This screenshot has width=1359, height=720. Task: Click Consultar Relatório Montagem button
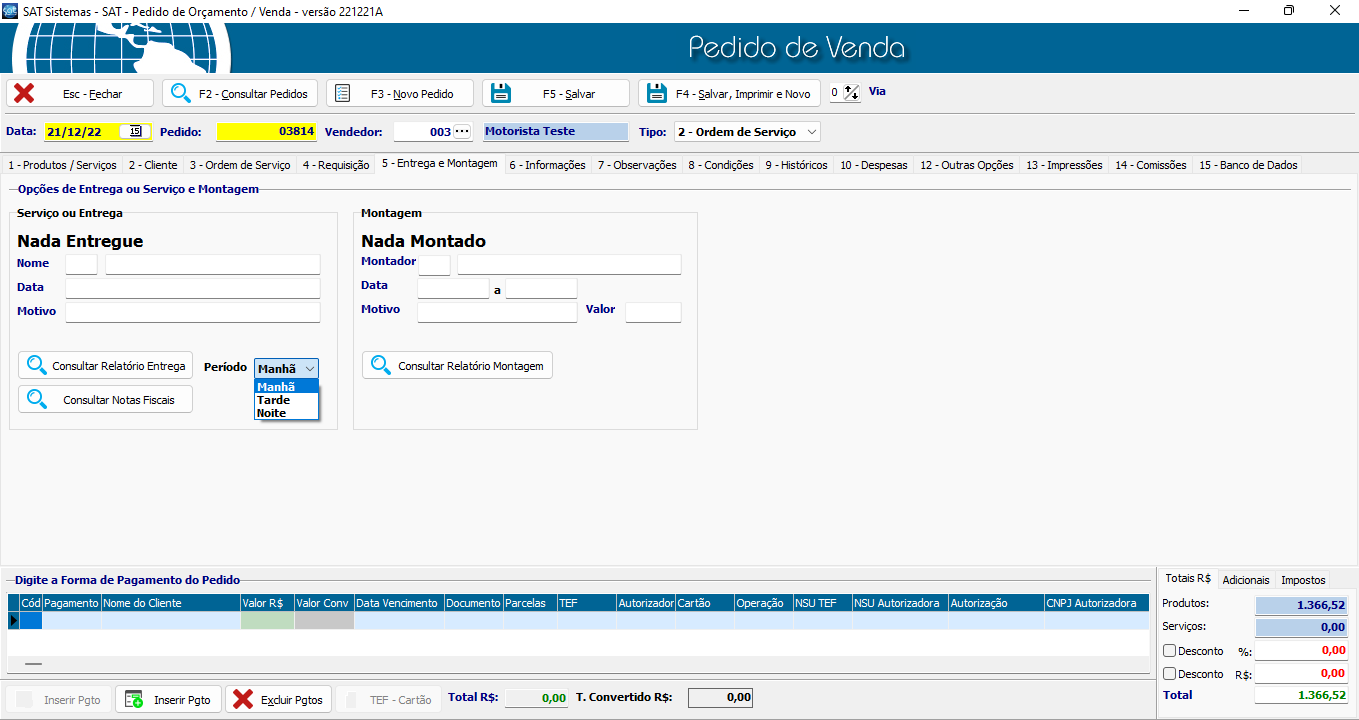click(x=457, y=366)
